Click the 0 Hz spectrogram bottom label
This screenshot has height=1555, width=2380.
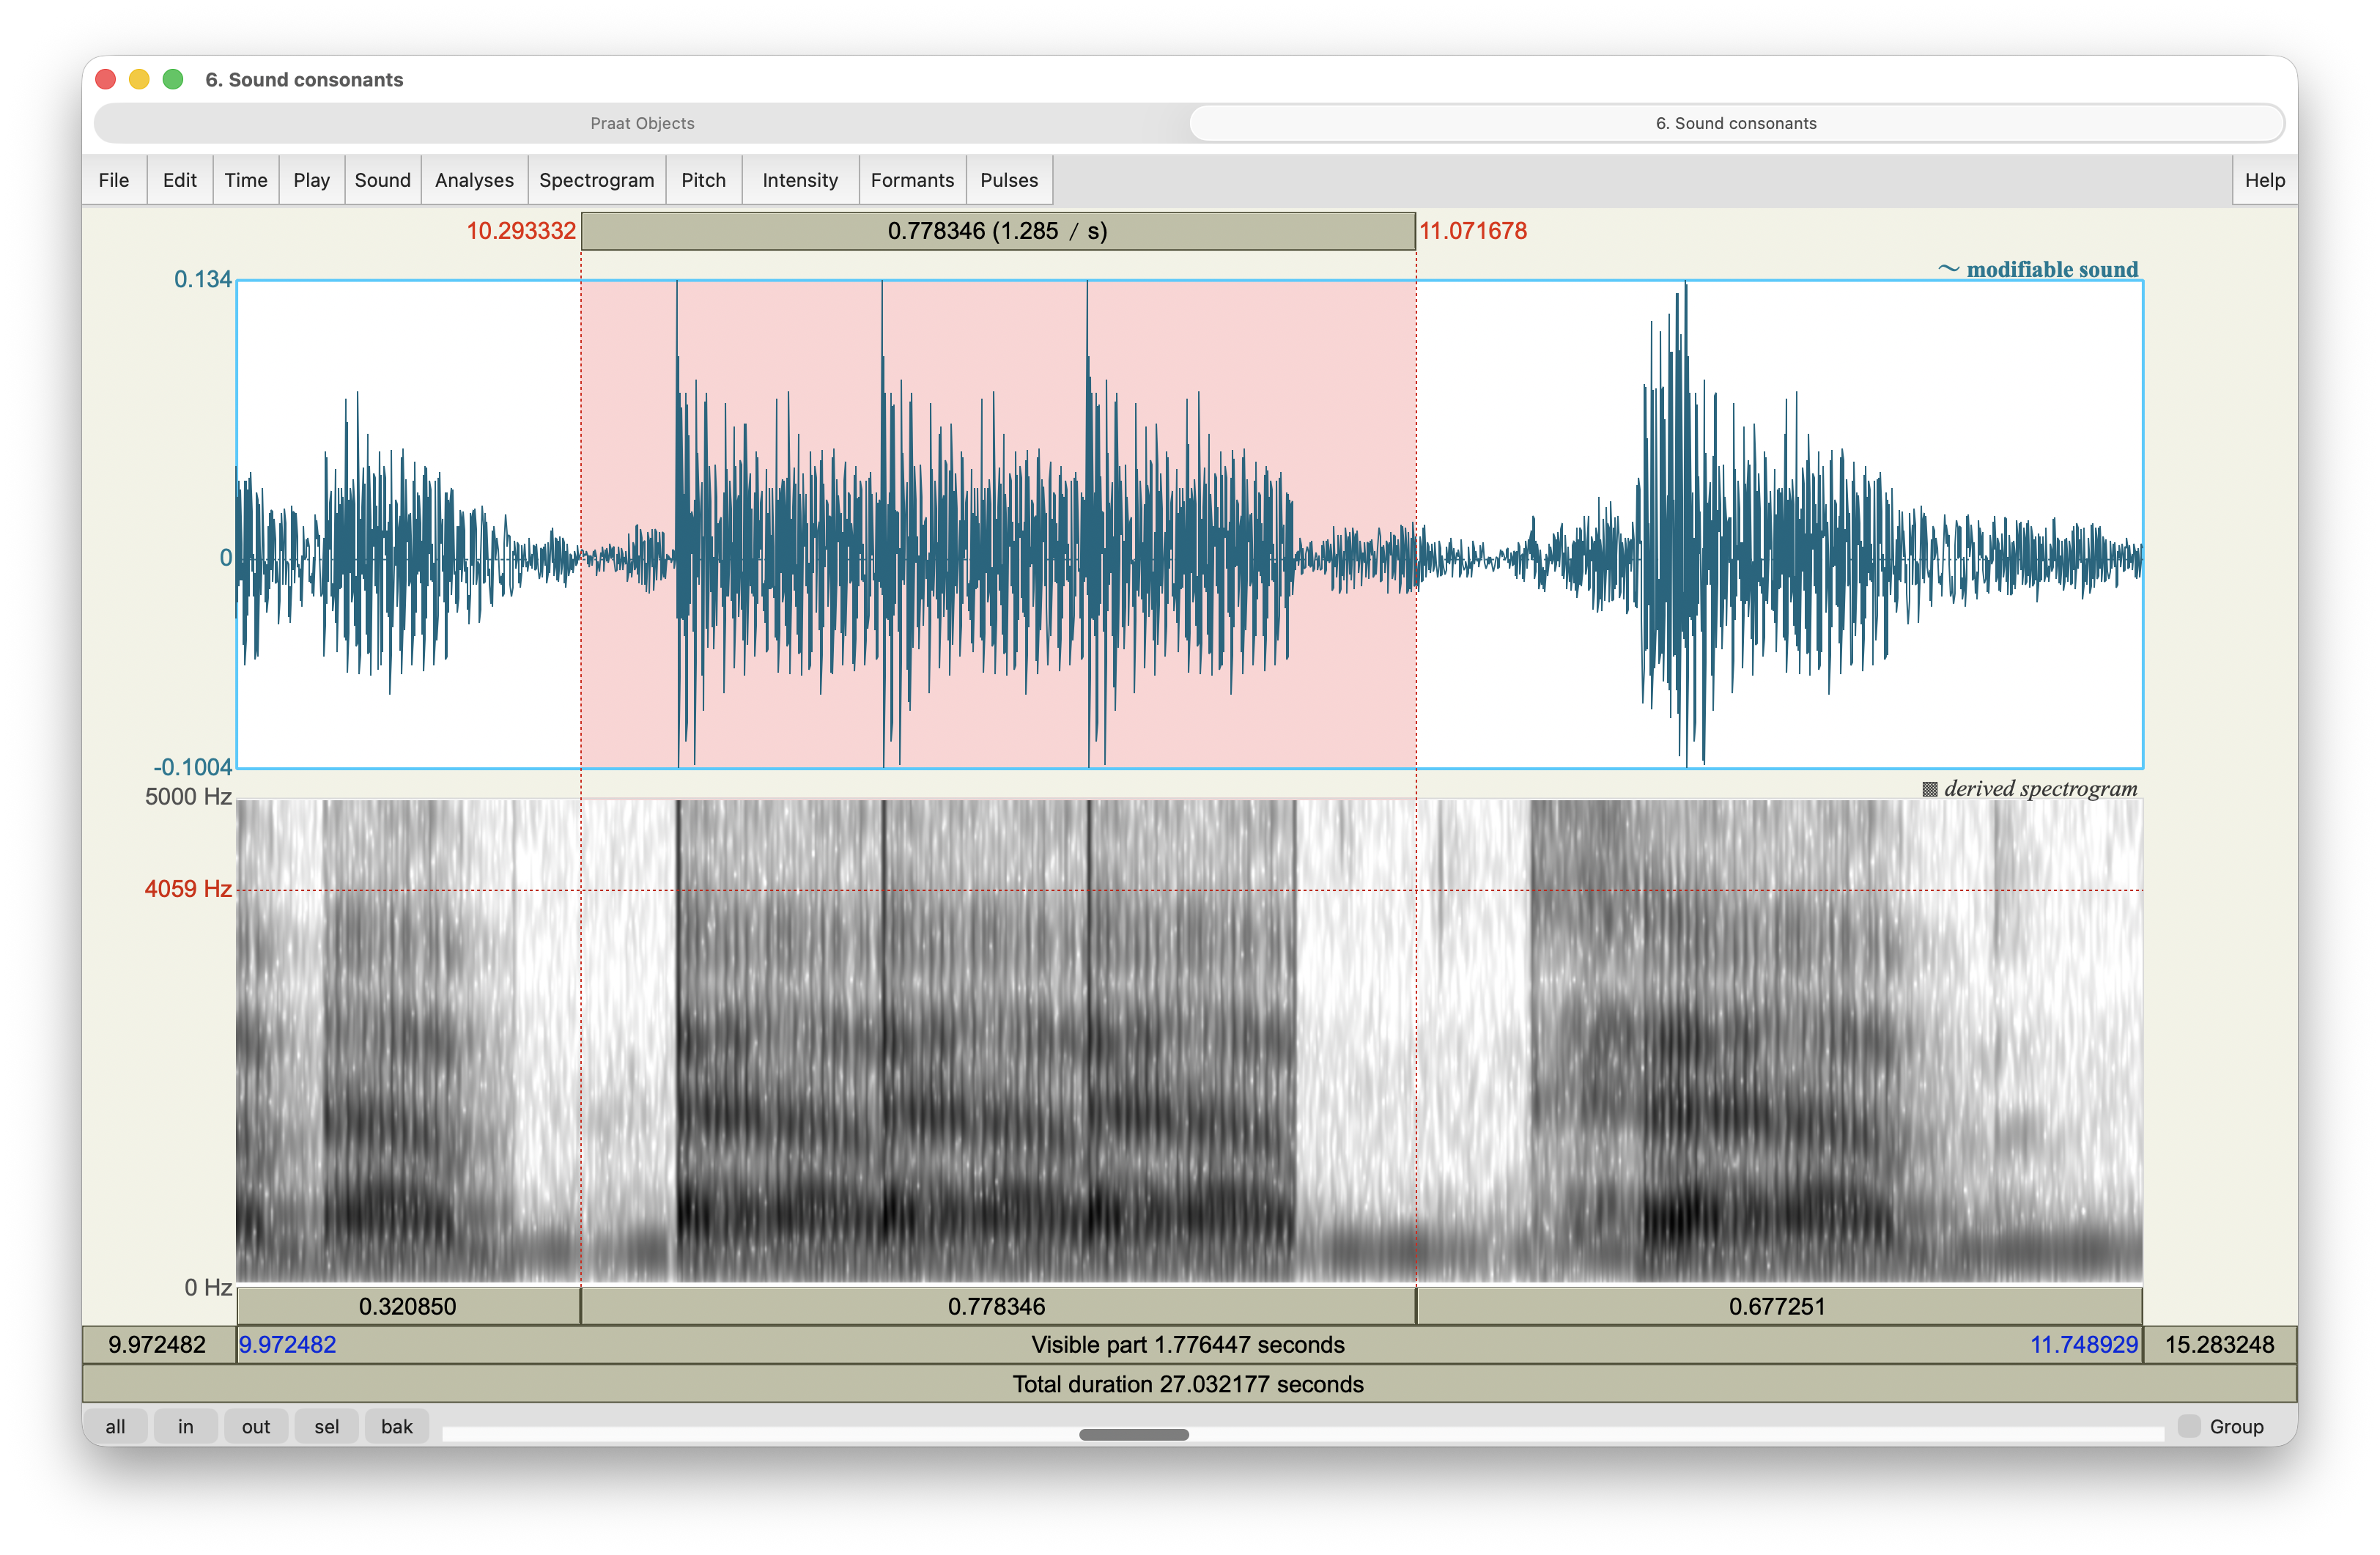[208, 1288]
